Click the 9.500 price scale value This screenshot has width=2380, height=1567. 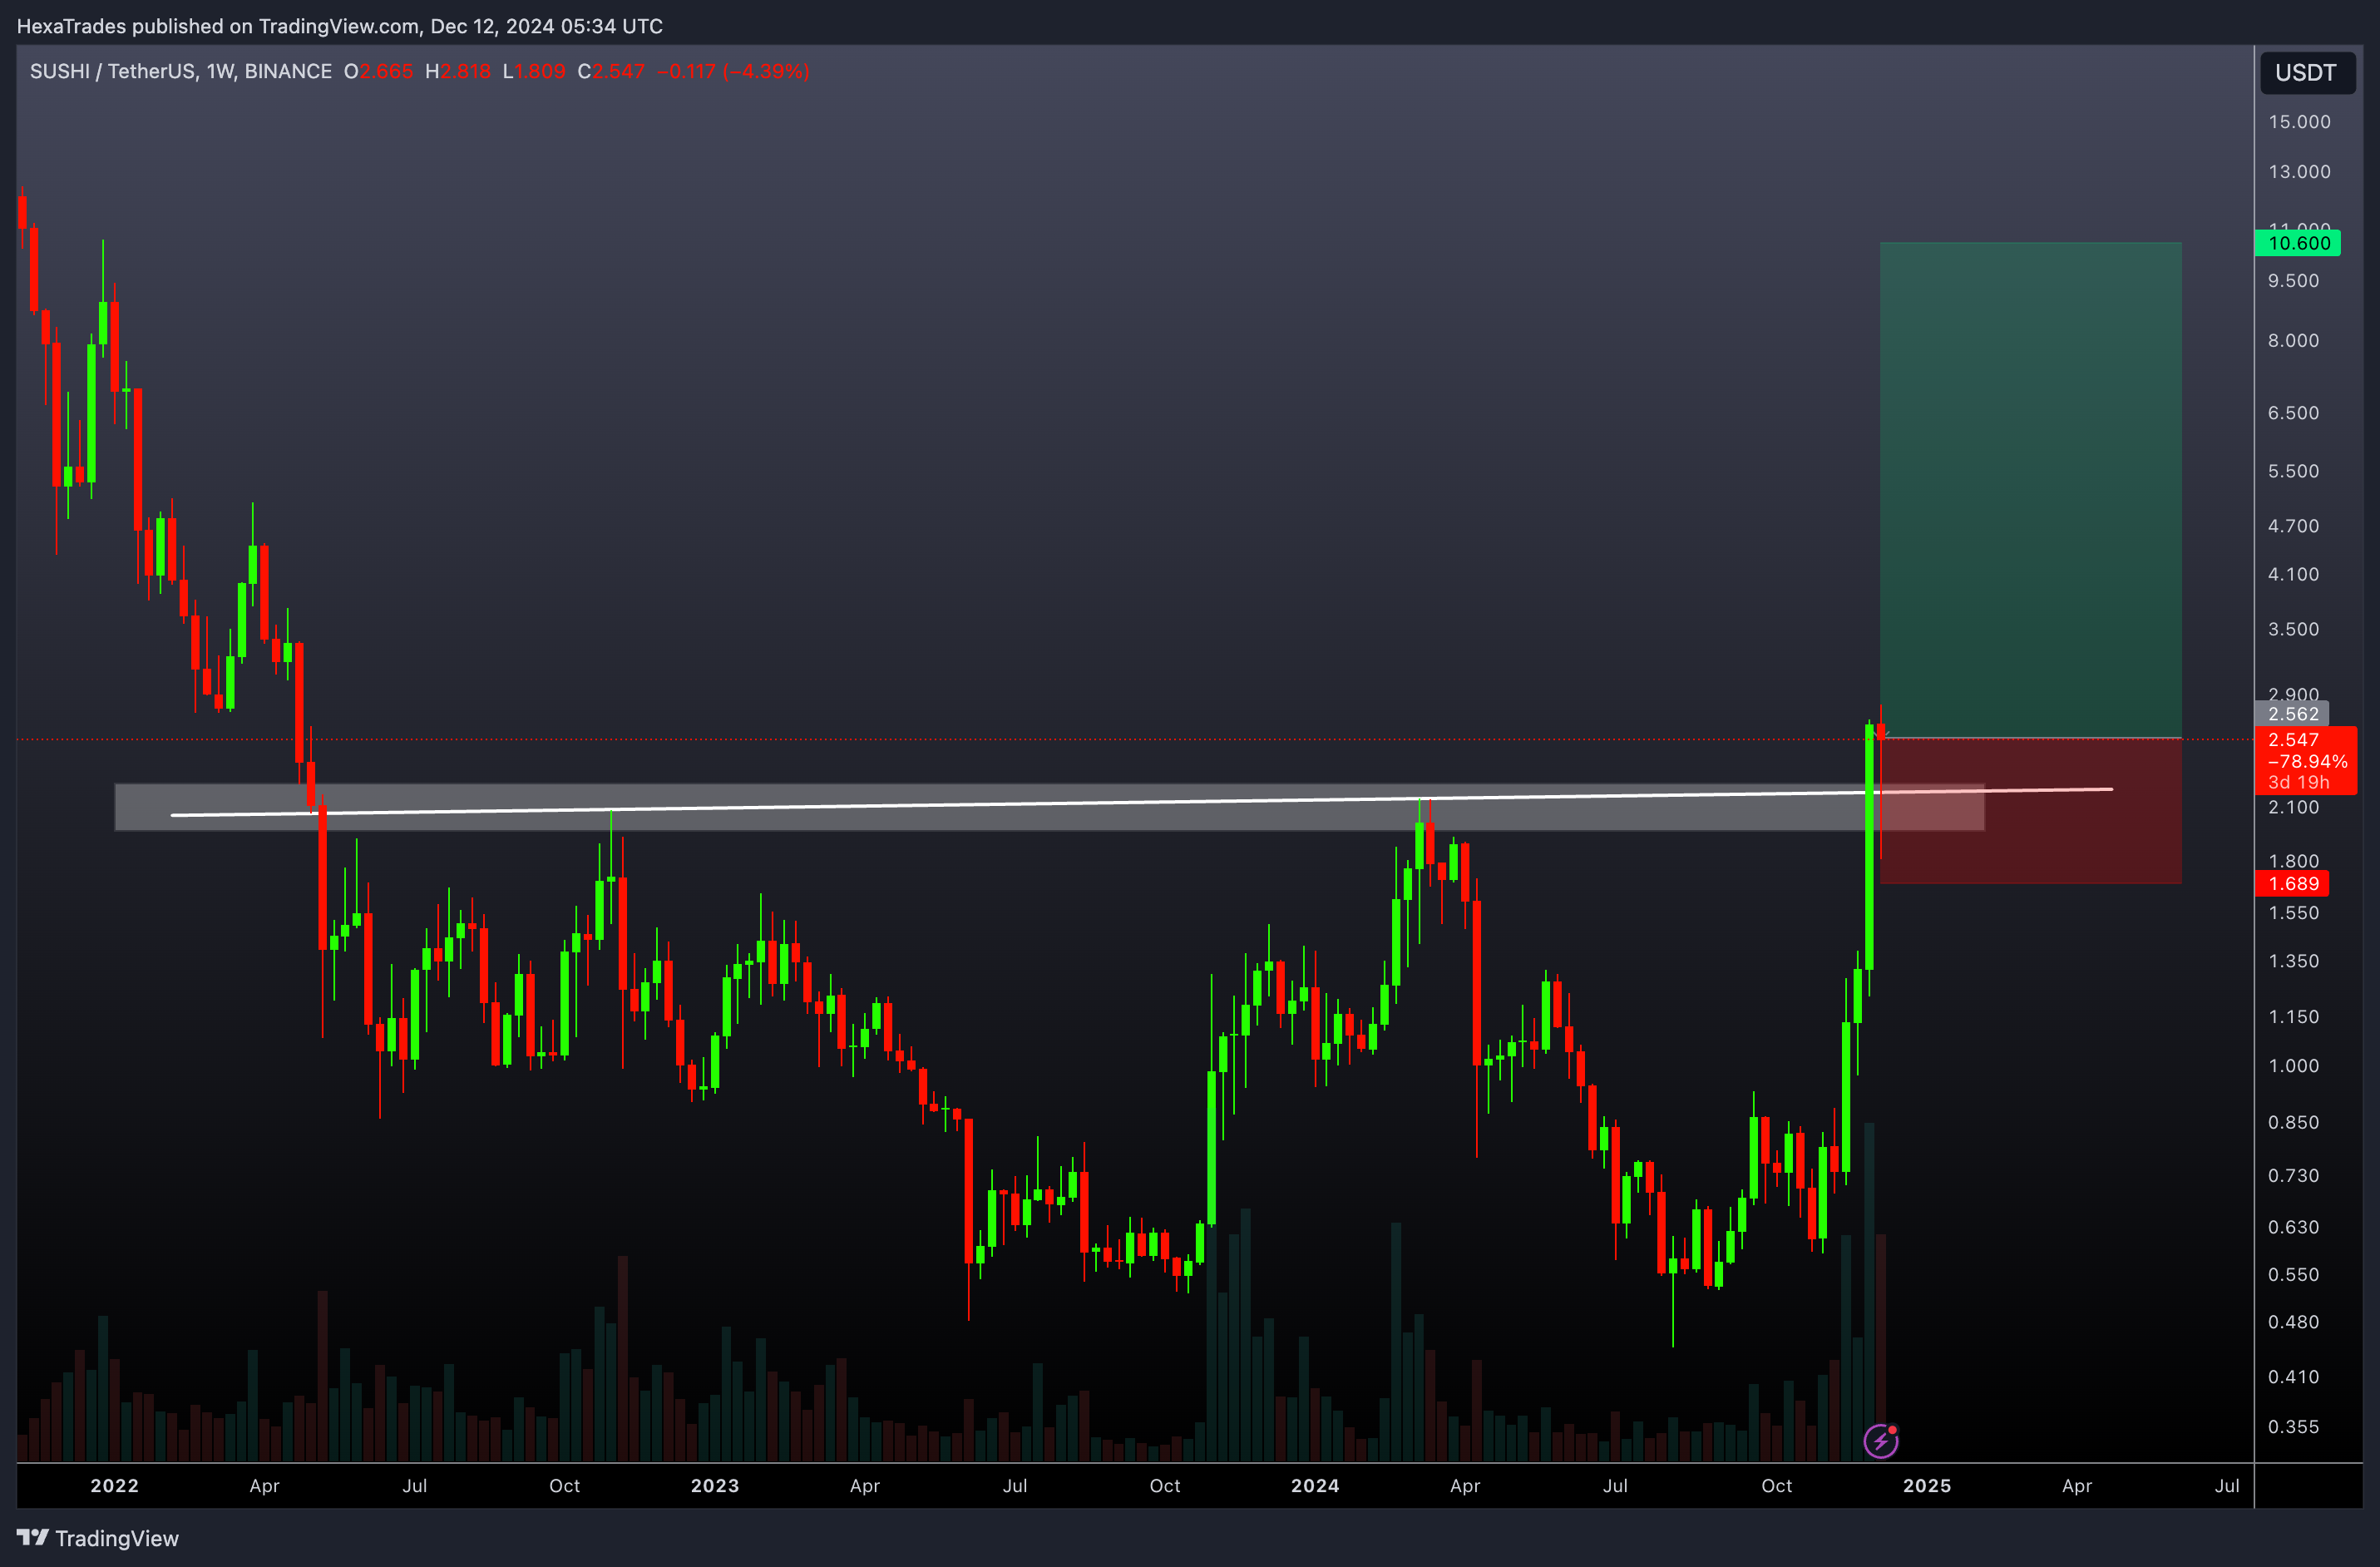coord(2293,281)
